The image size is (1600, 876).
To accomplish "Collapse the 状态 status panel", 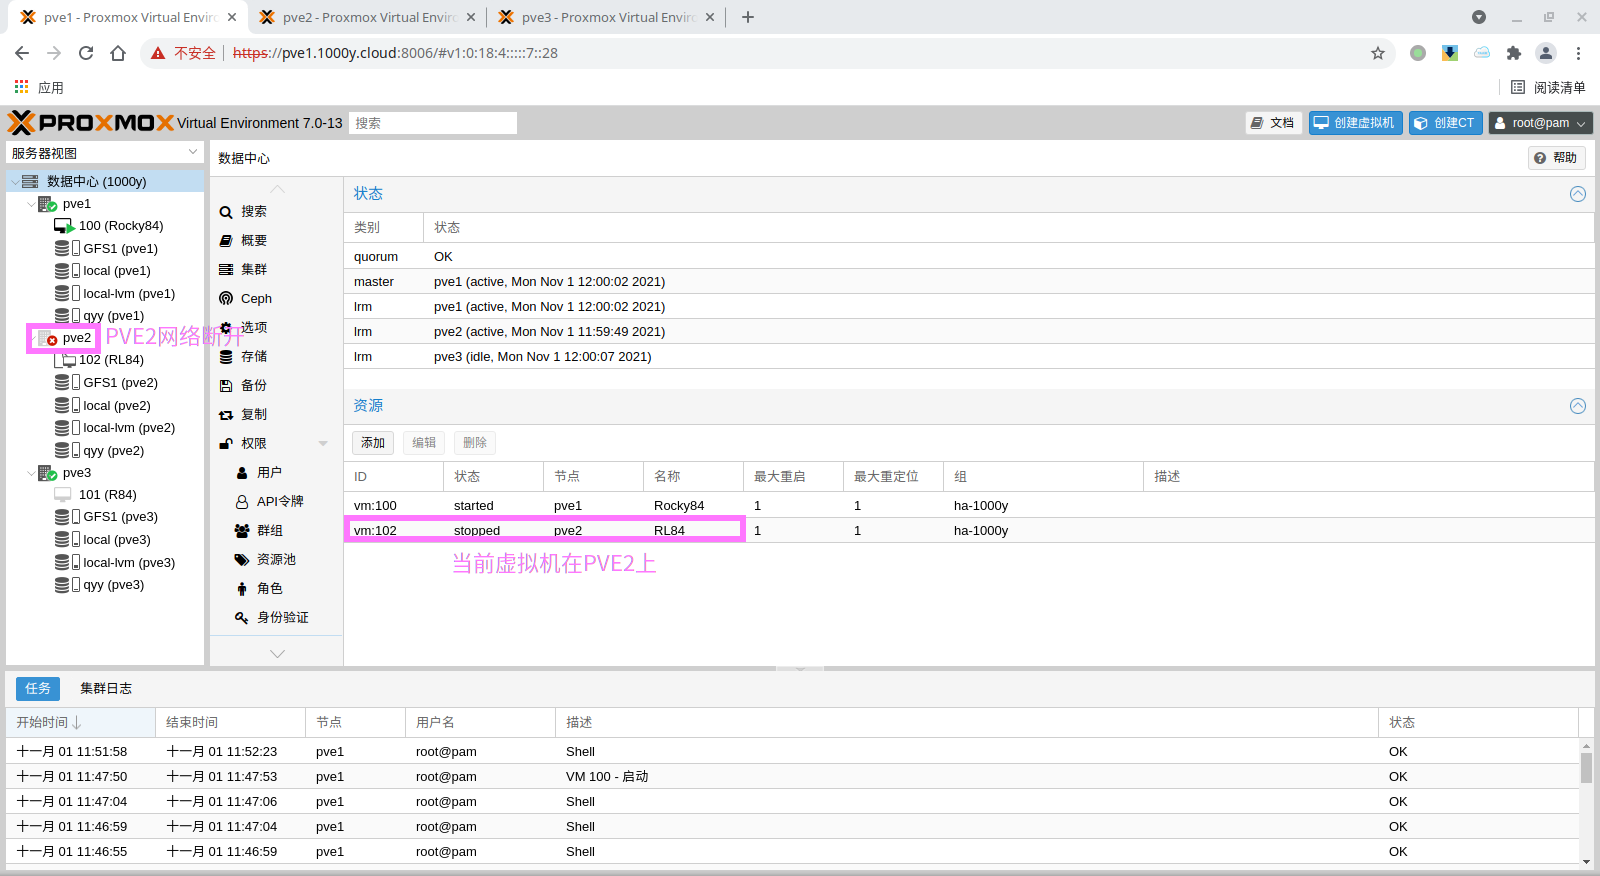I will (1577, 194).
